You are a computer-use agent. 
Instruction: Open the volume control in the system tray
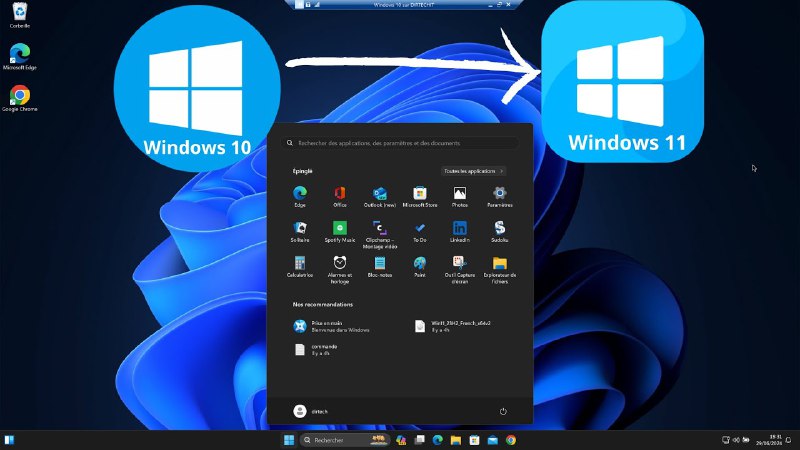pyautogui.click(x=736, y=440)
